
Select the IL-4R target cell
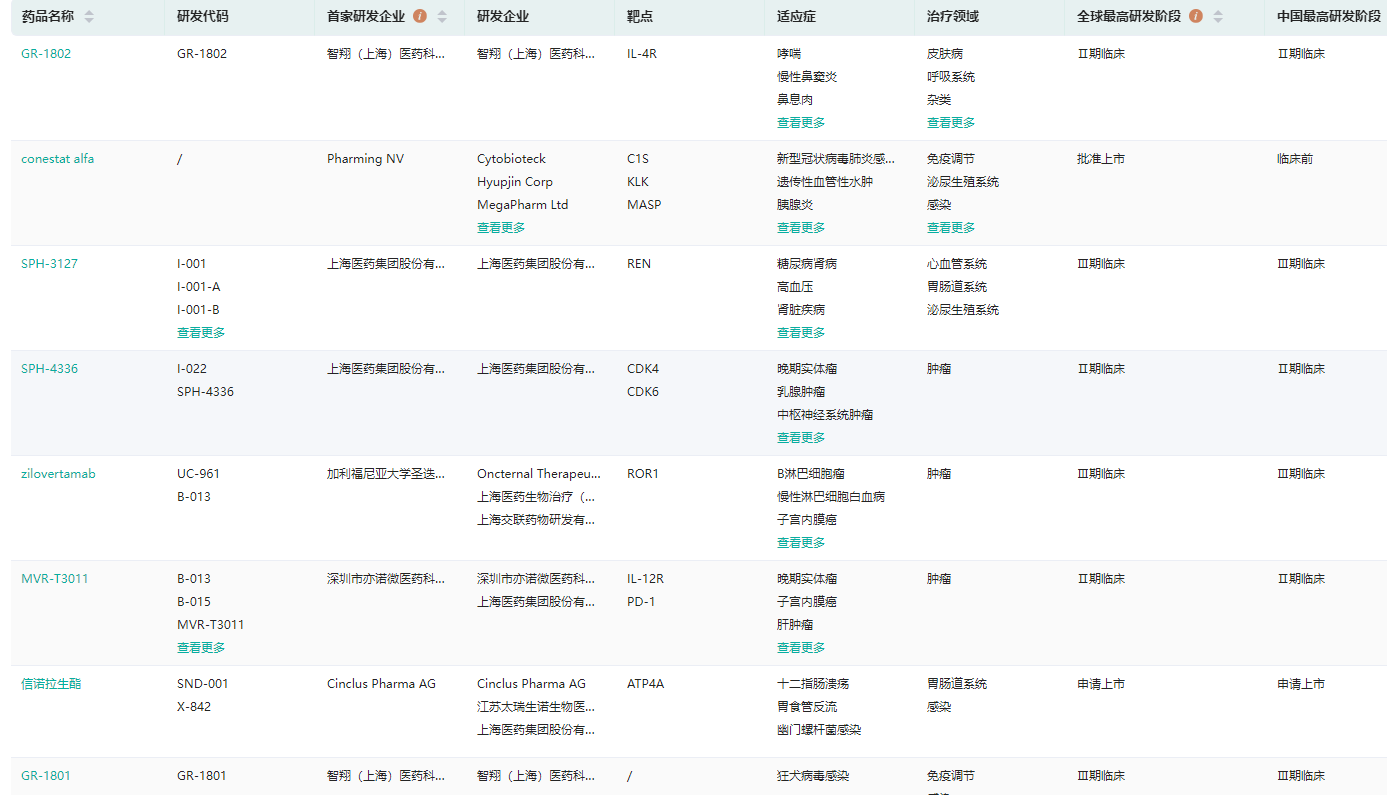coord(642,54)
